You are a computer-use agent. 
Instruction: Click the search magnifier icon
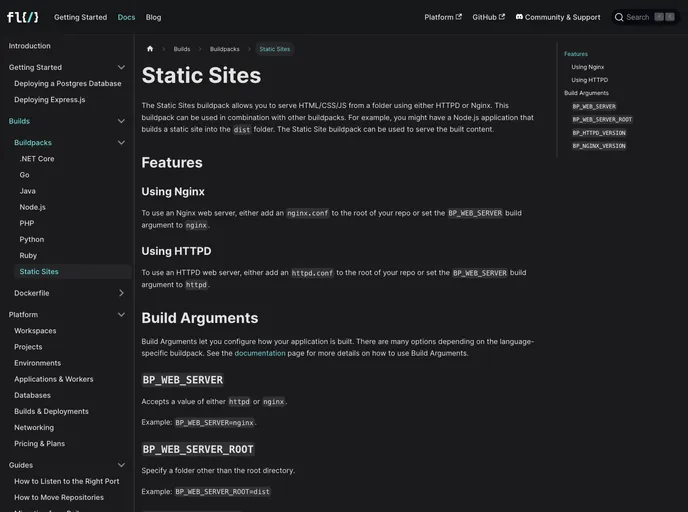click(x=619, y=17)
